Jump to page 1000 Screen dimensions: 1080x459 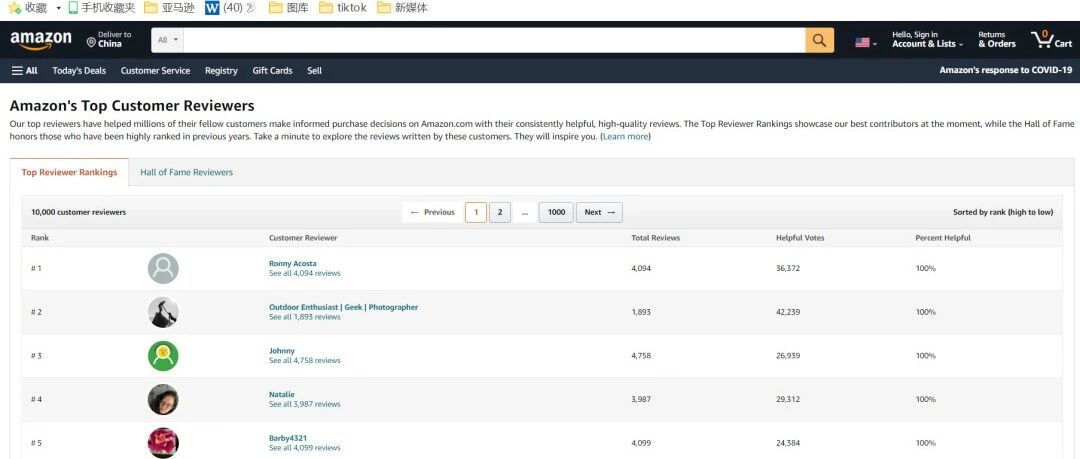click(556, 212)
